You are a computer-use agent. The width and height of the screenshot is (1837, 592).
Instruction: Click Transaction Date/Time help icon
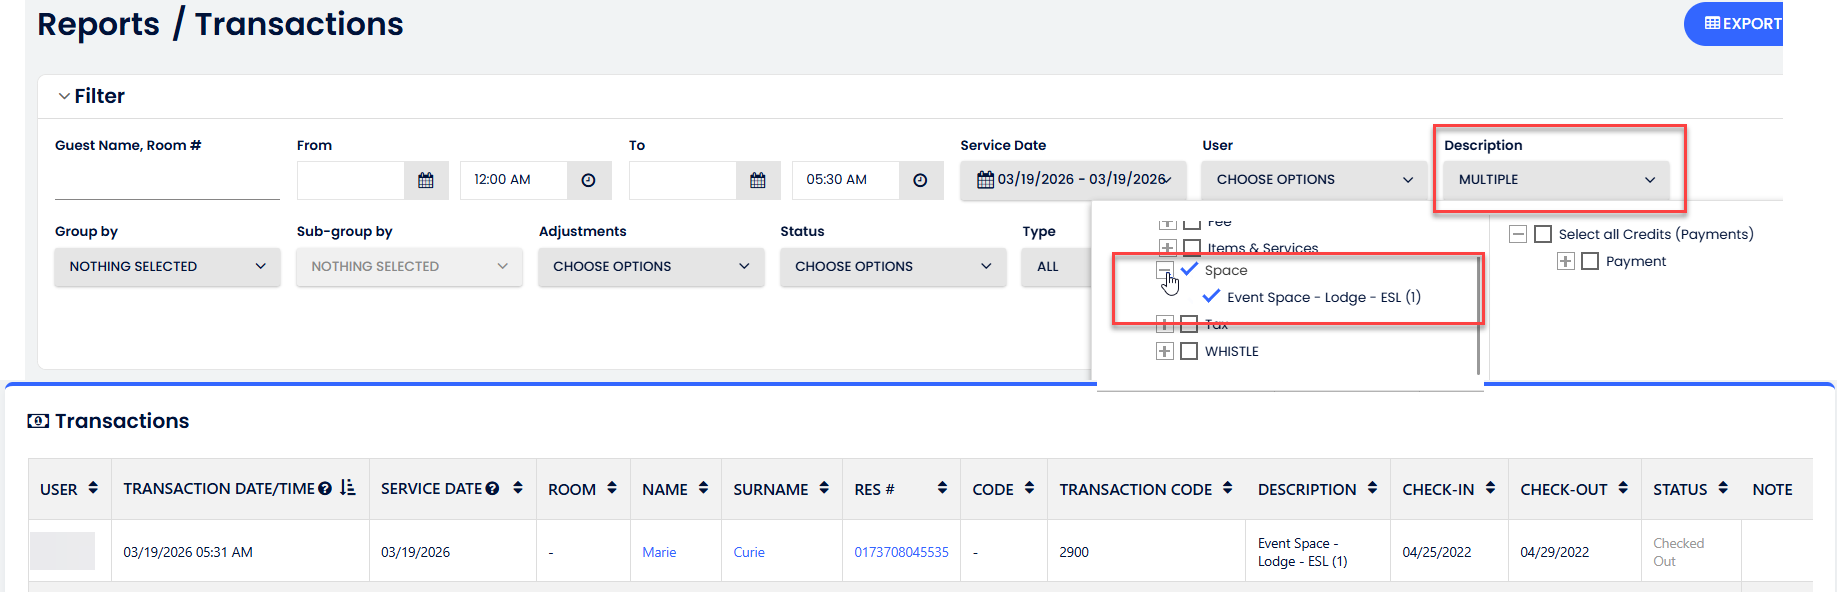pos(325,489)
